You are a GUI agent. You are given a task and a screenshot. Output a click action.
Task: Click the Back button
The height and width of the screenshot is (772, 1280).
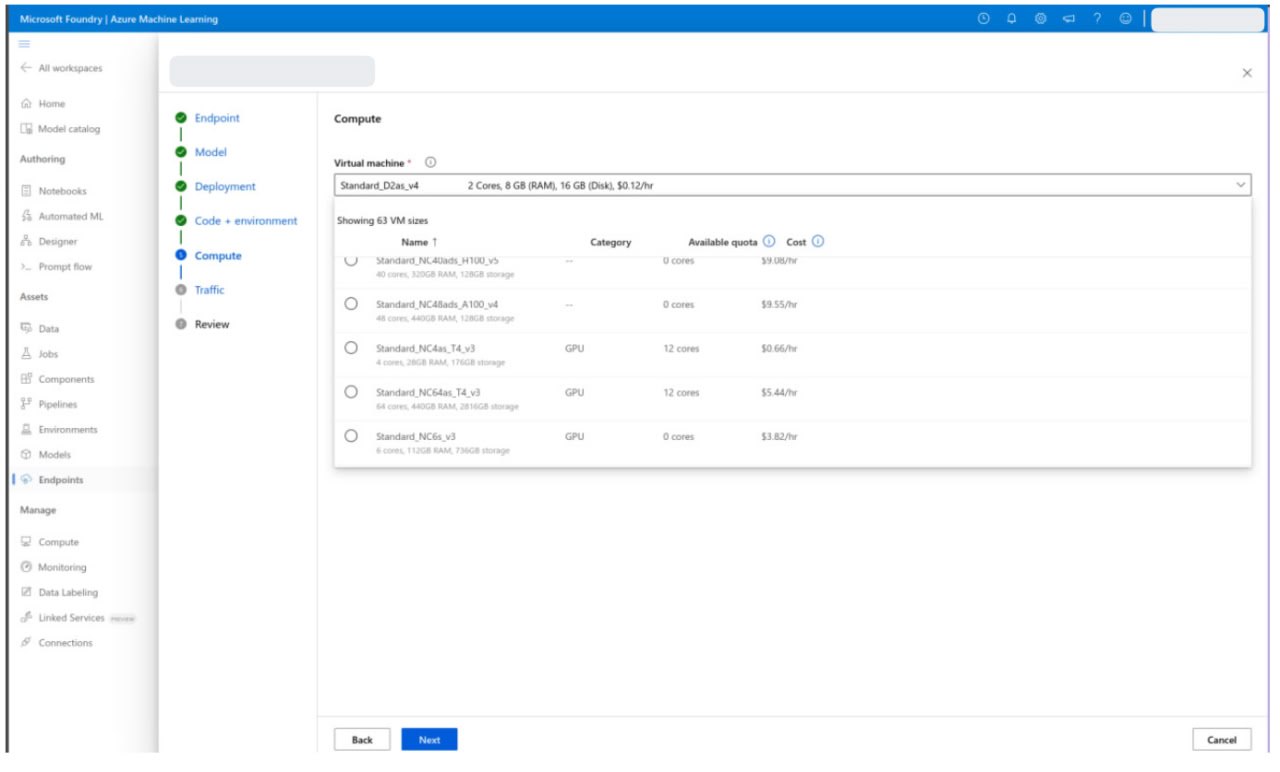pos(362,740)
